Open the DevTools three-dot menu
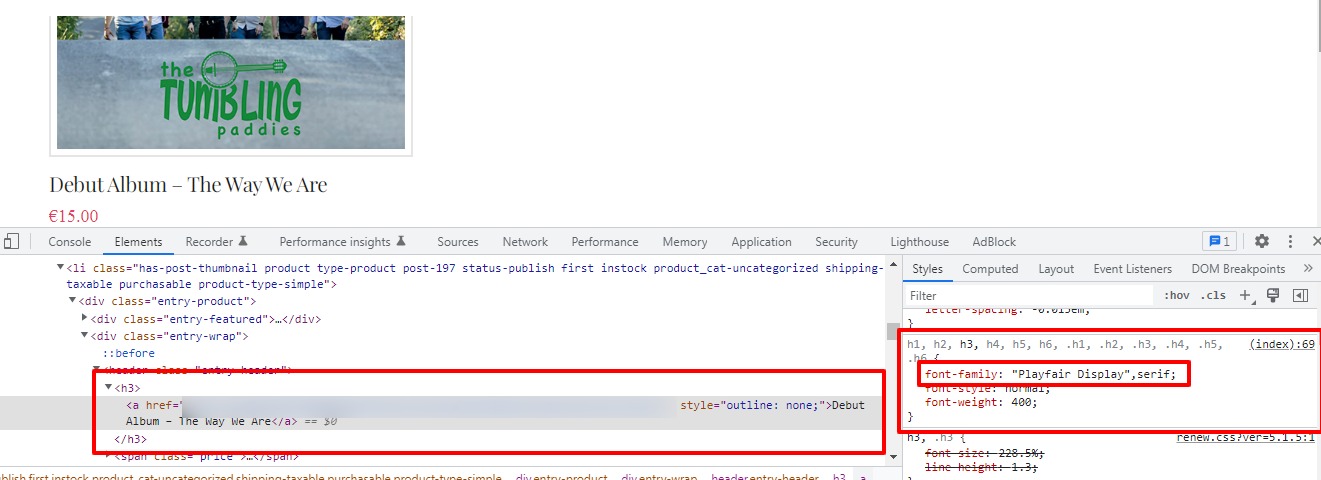 [1290, 242]
